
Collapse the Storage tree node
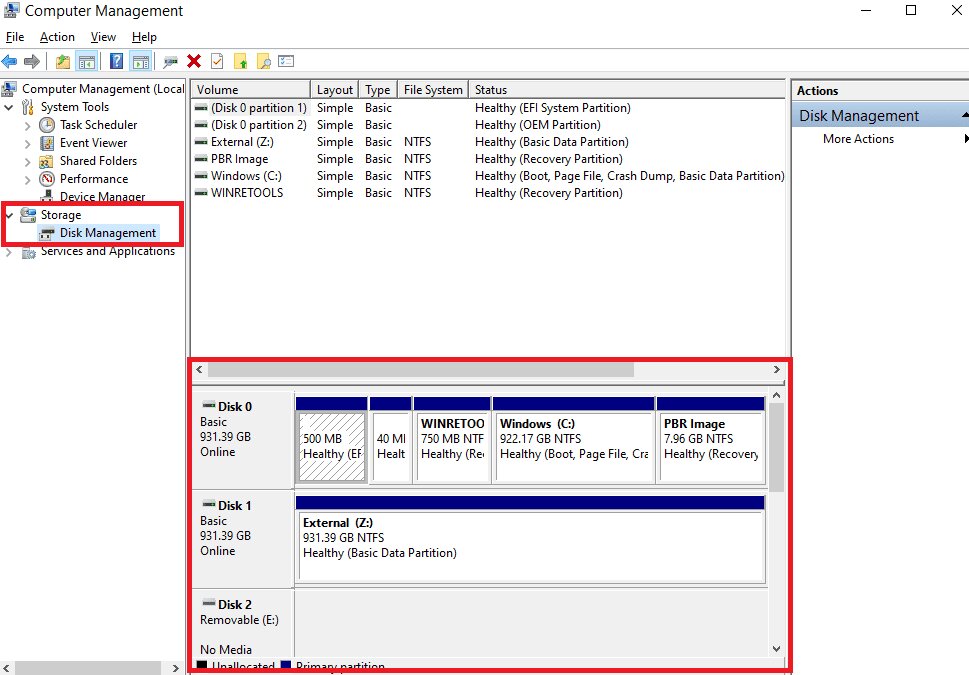pos(8,215)
